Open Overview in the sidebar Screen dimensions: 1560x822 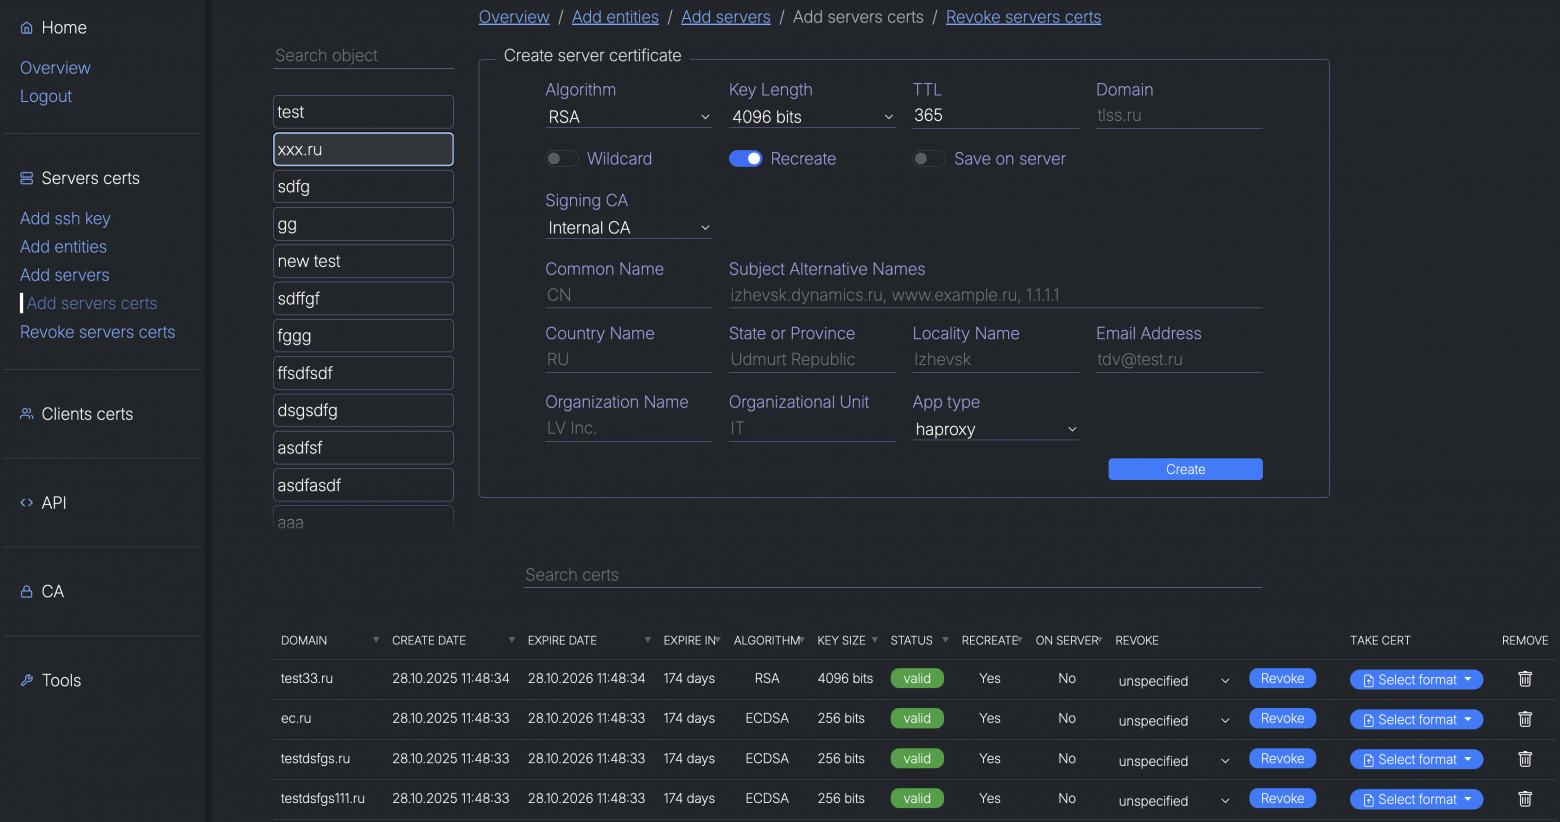pyautogui.click(x=55, y=68)
